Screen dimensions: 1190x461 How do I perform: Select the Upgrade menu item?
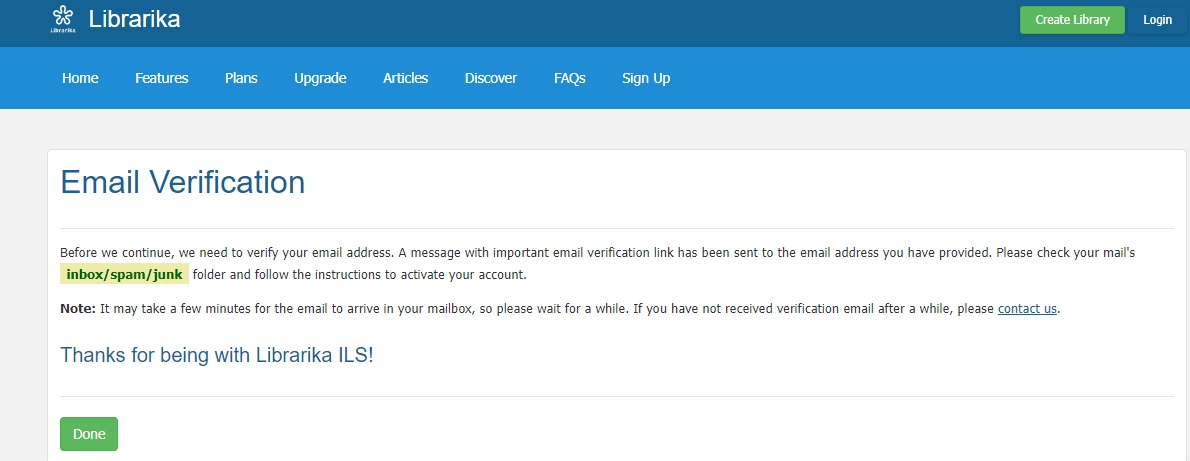tap(320, 78)
